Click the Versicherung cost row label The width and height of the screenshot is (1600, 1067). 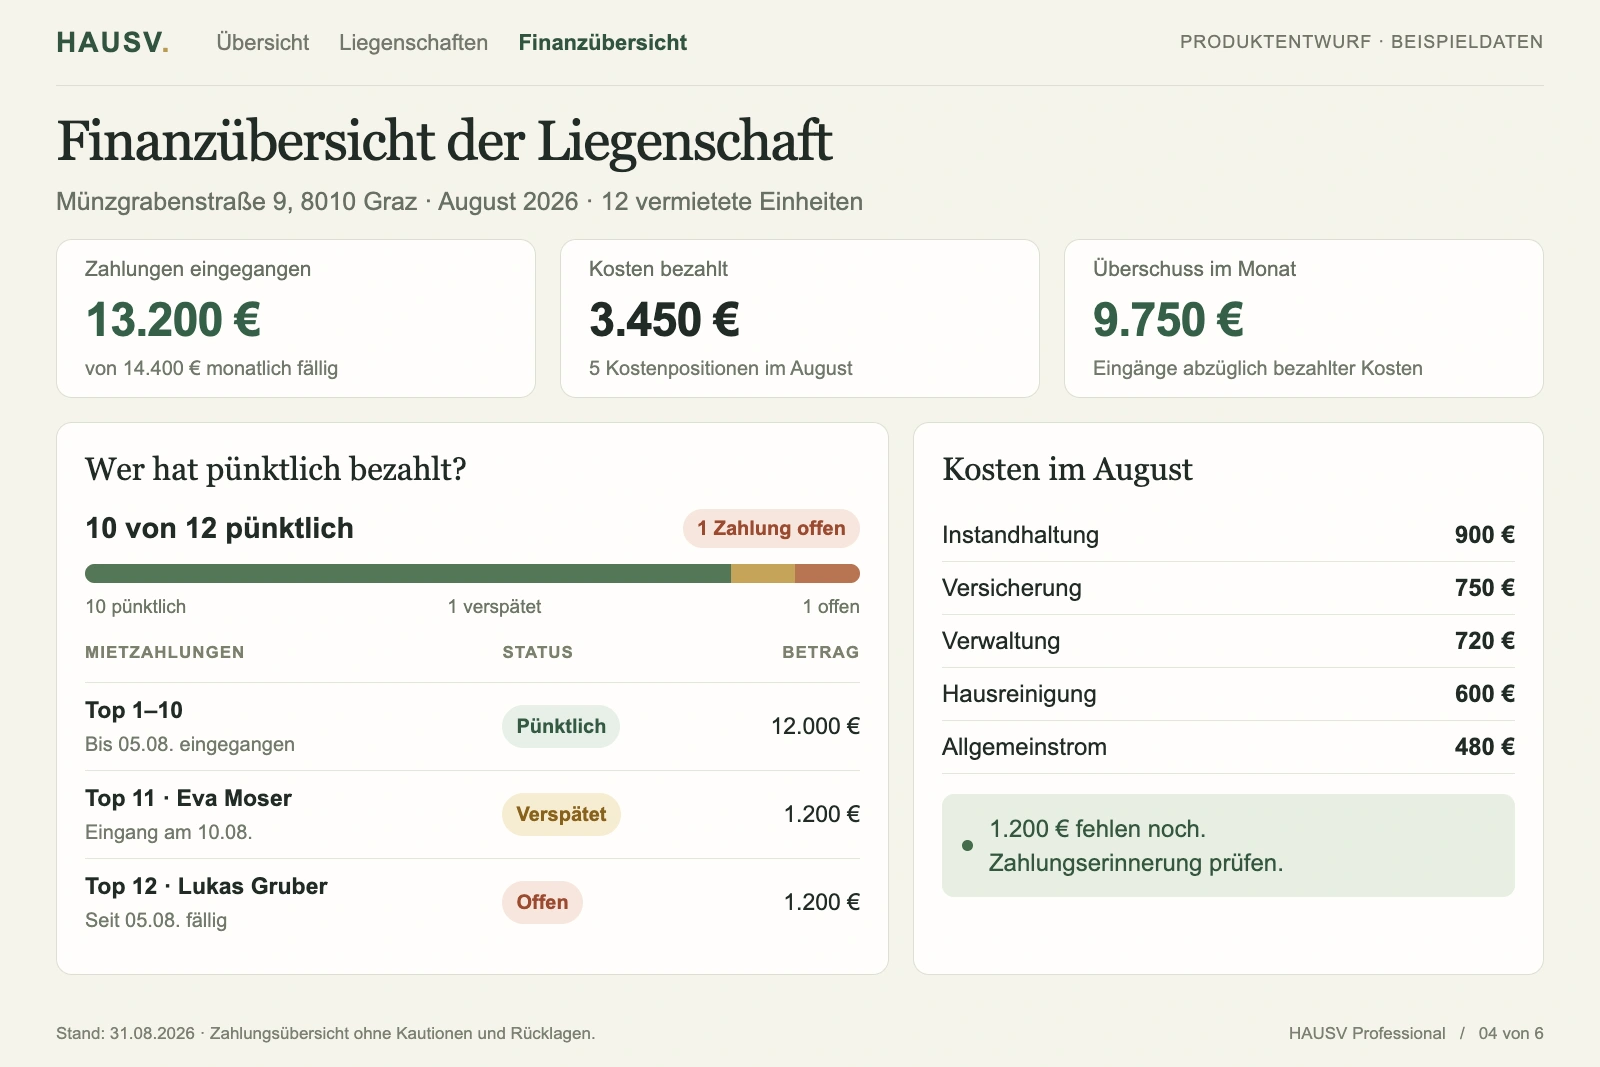click(1012, 588)
